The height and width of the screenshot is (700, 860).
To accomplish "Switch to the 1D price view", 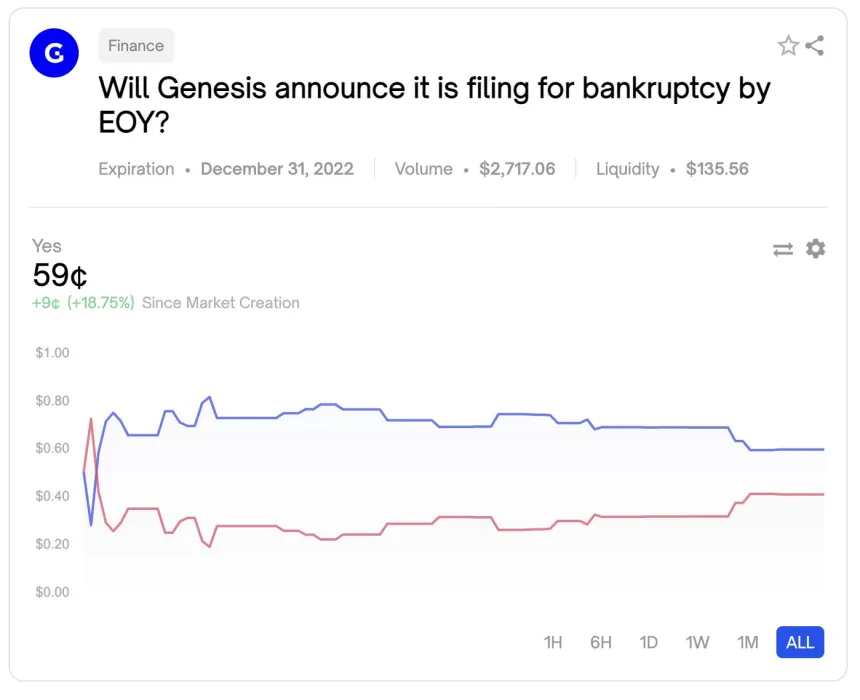I will pos(649,642).
